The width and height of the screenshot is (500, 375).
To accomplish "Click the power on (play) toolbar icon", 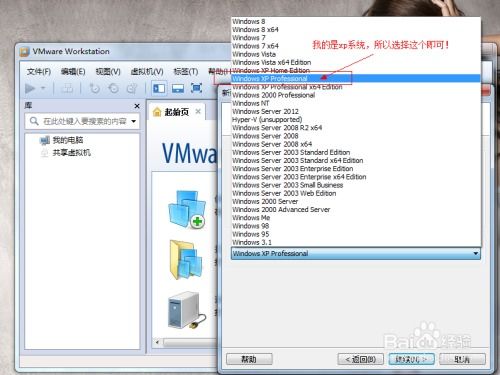I will point(30,89).
